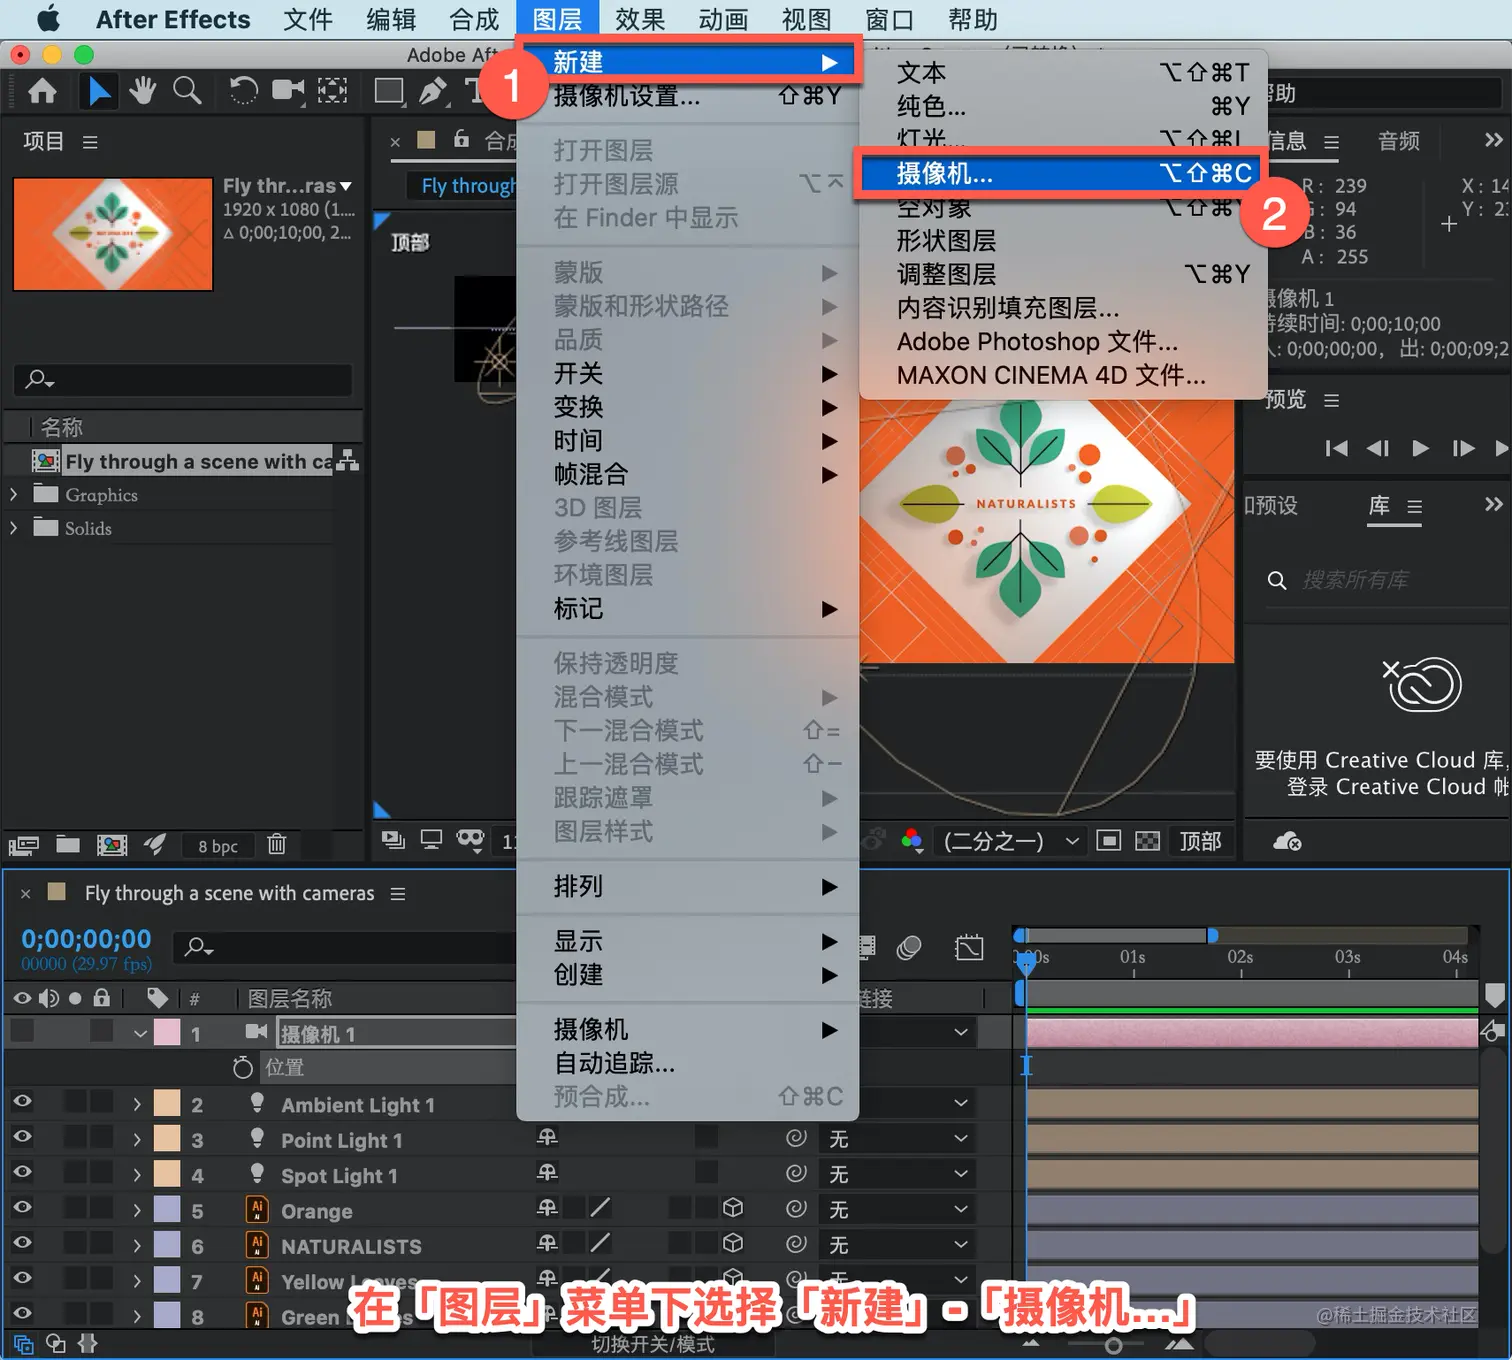Select the Pen tool

pyautogui.click(x=433, y=92)
